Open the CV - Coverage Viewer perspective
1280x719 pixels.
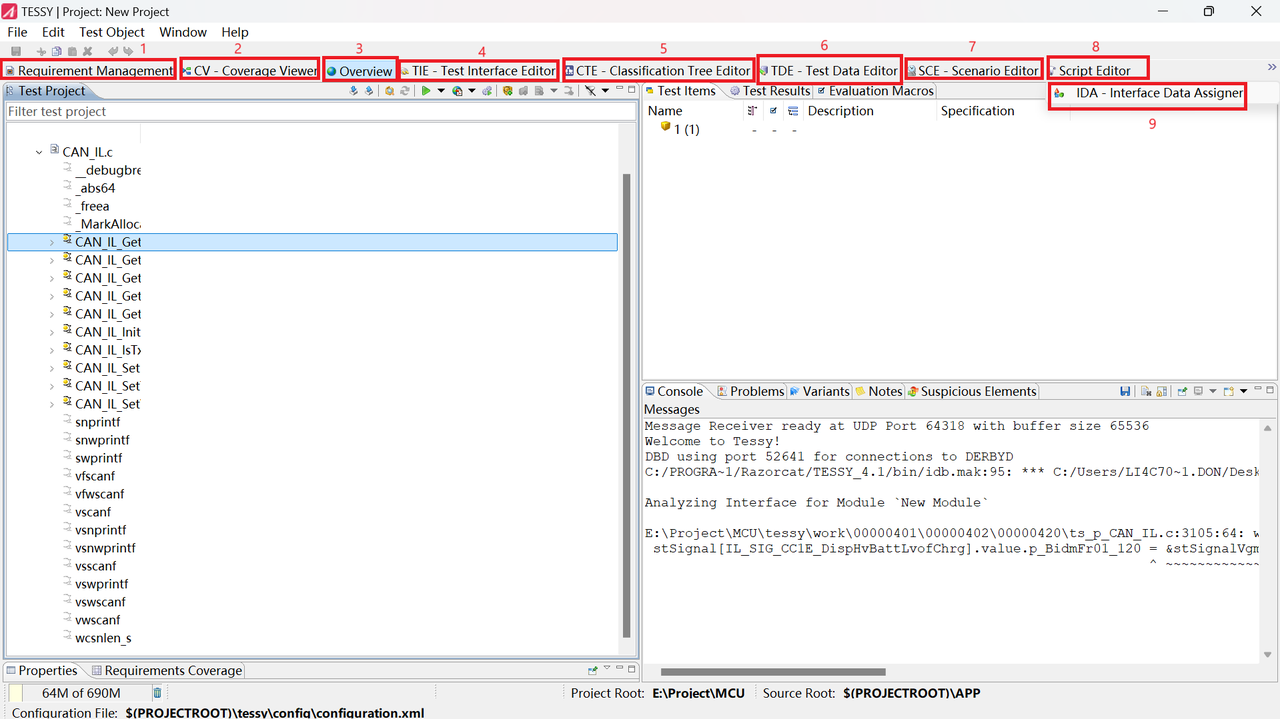tap(250, 71)
